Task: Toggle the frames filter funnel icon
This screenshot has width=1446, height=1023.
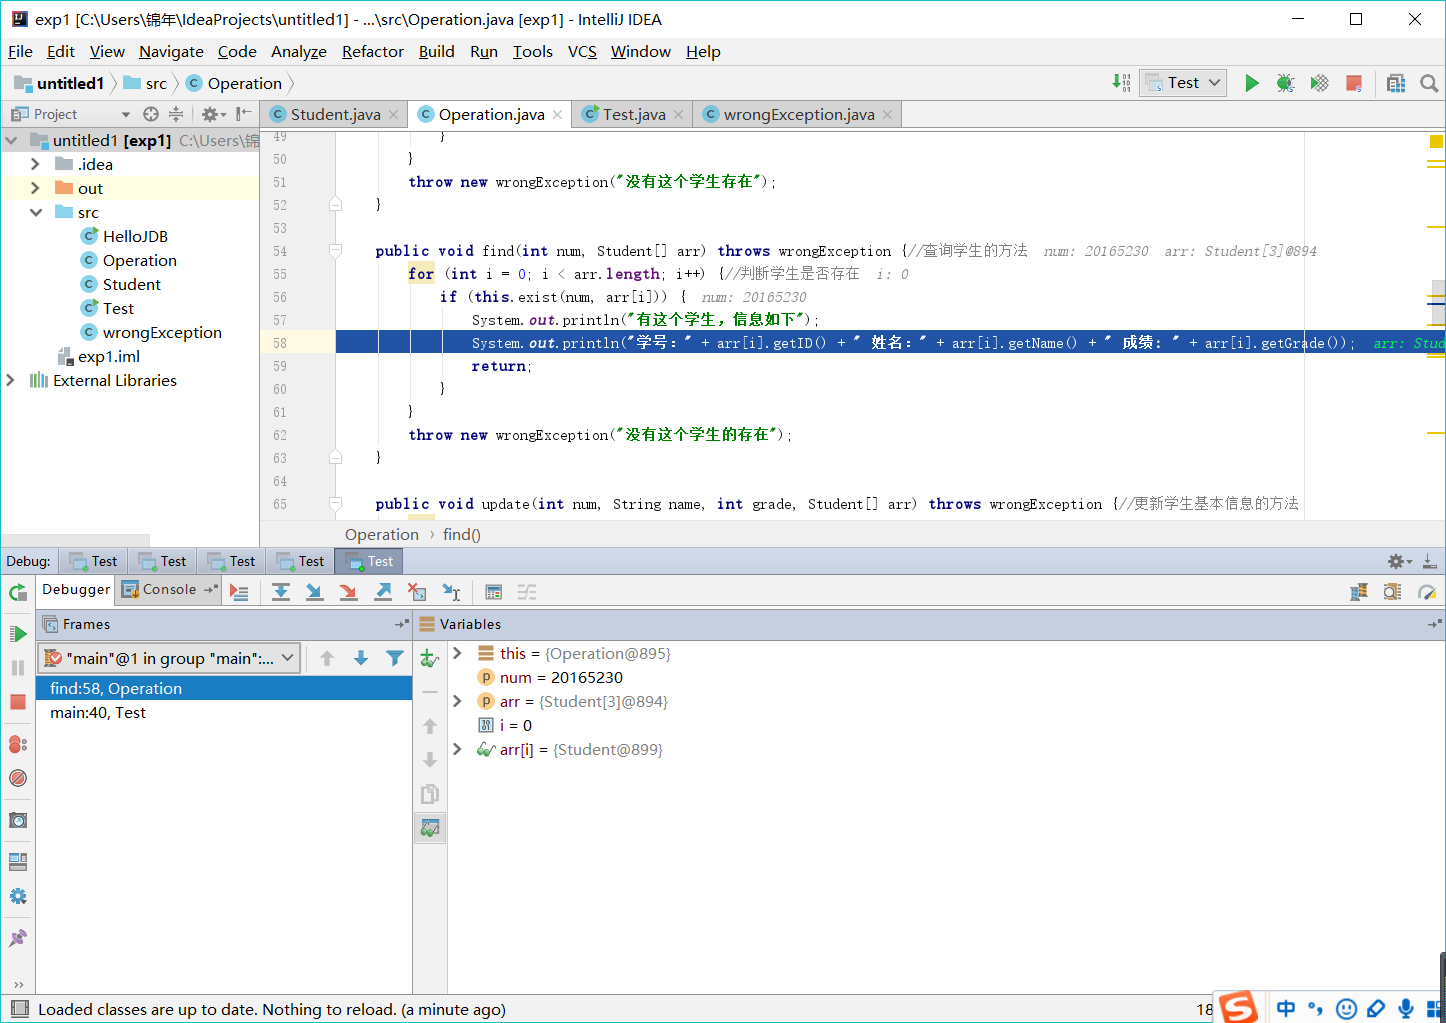Action: [x=395, y=658]
